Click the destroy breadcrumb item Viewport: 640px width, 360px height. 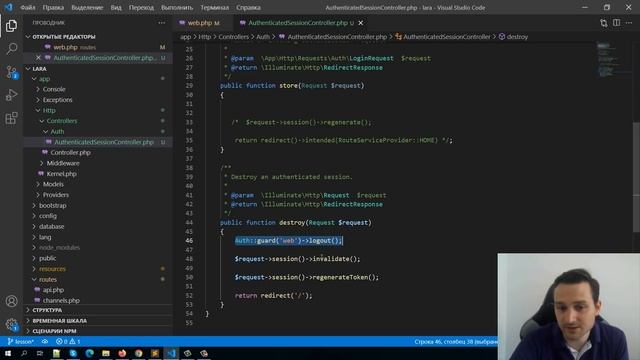click(513, 37)
